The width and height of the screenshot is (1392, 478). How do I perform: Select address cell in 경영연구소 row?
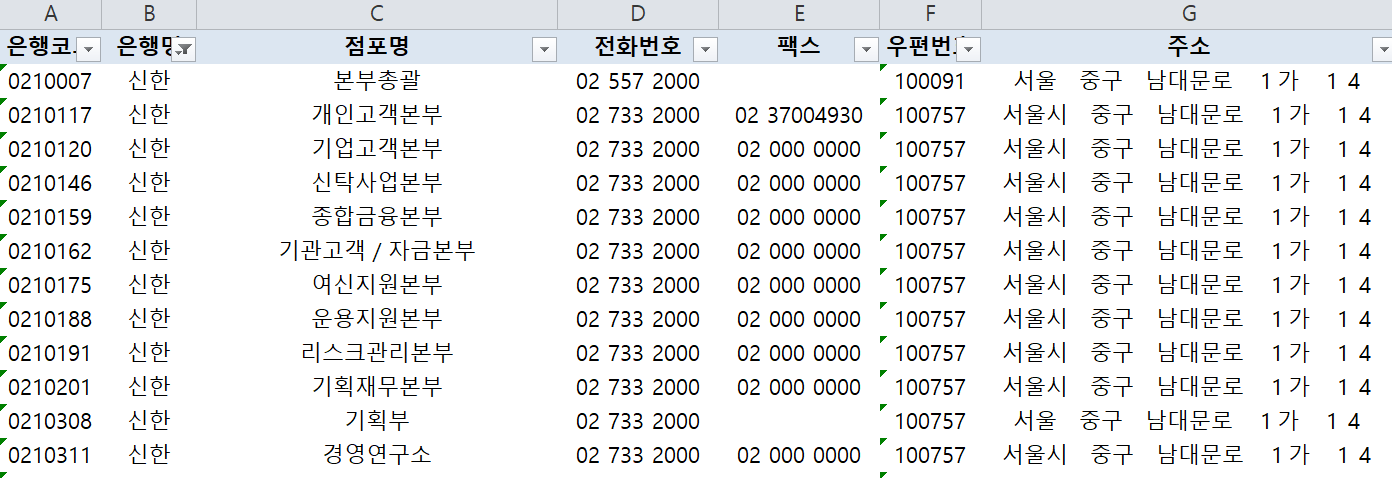tap(1186, 455)
